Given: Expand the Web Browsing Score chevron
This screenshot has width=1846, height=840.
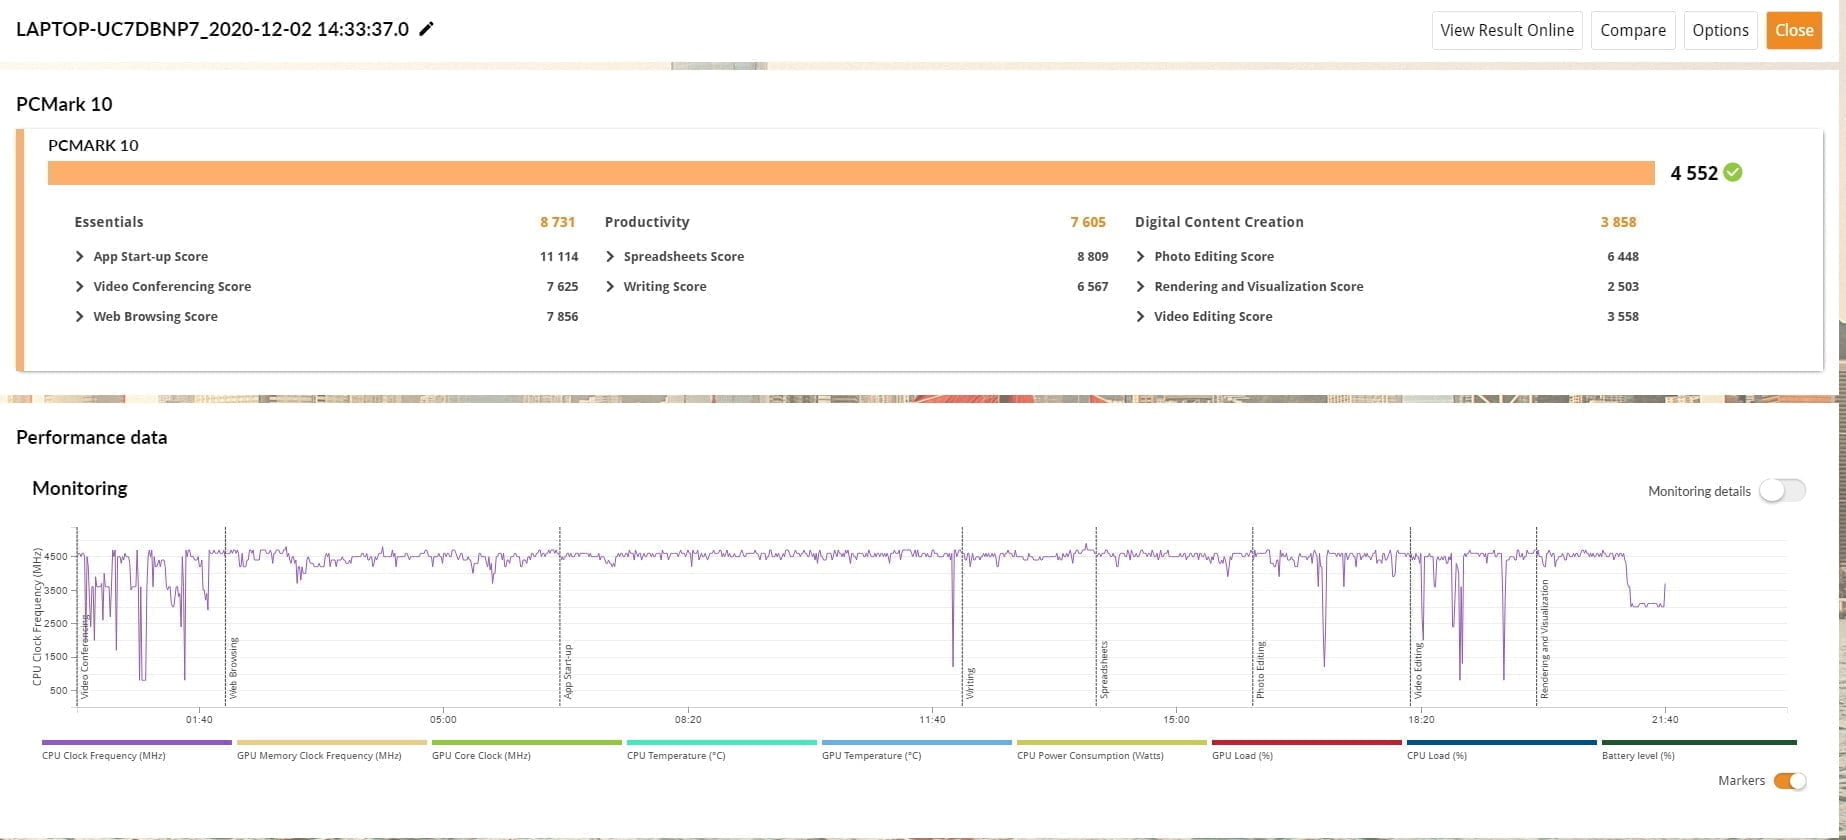Looking at the screenshot, I should click(x=80, y=317).
